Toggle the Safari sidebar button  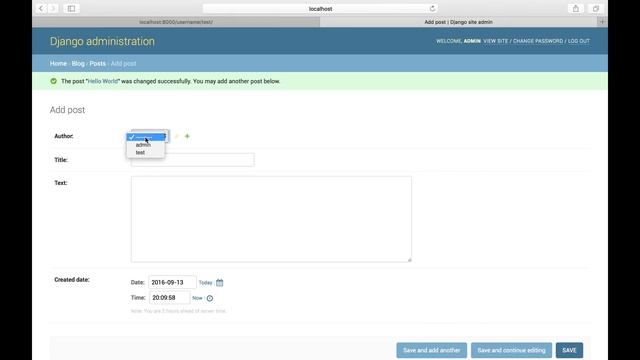click(71, 9)
